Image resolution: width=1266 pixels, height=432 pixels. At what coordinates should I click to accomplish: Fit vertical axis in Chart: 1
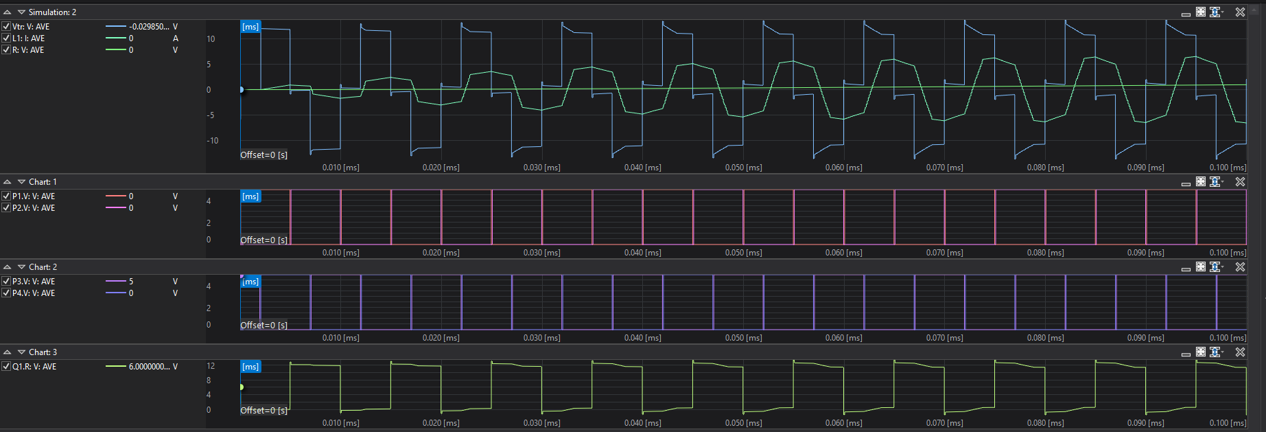point(1214,182)
